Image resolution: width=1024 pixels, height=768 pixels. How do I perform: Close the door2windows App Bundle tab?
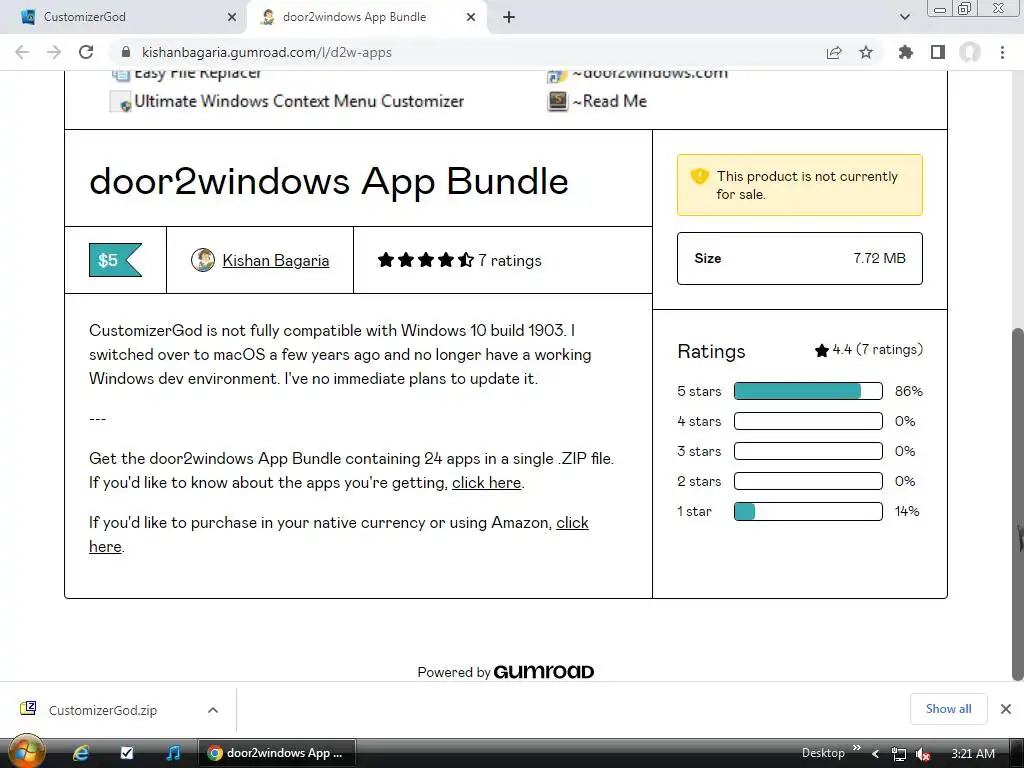471,17
